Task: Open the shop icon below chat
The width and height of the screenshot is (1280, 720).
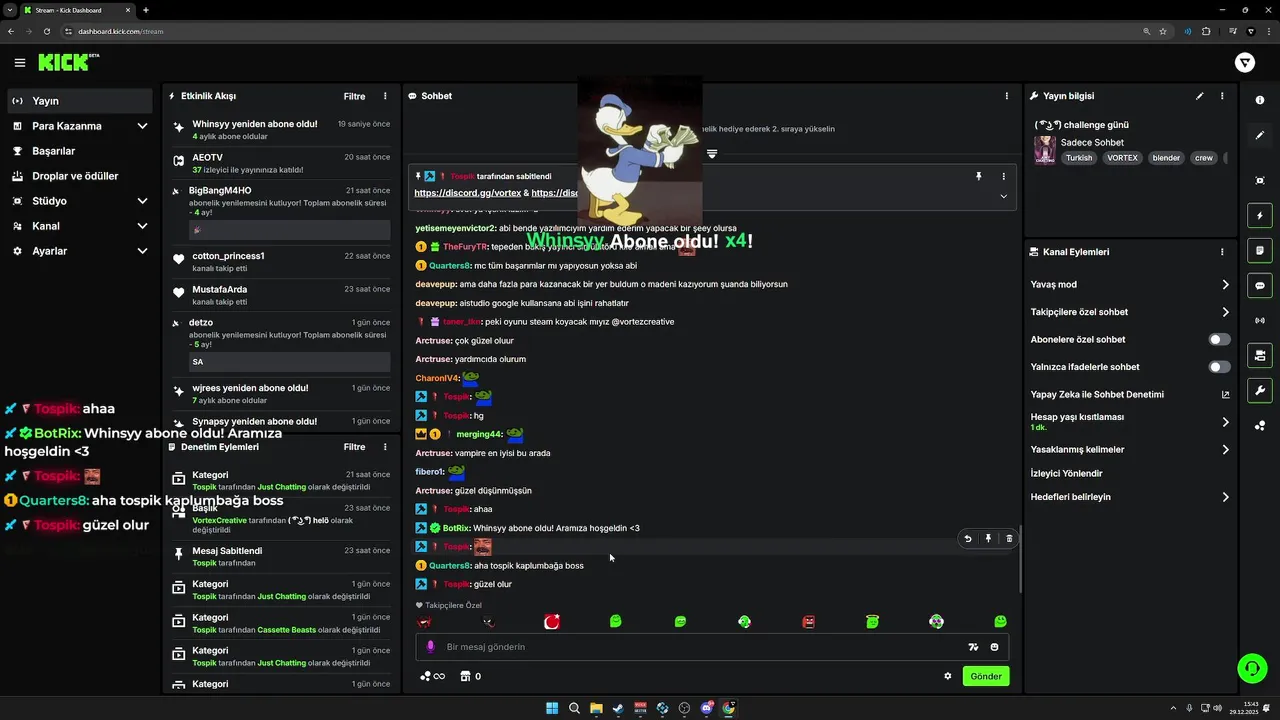Action: point(465,676)
